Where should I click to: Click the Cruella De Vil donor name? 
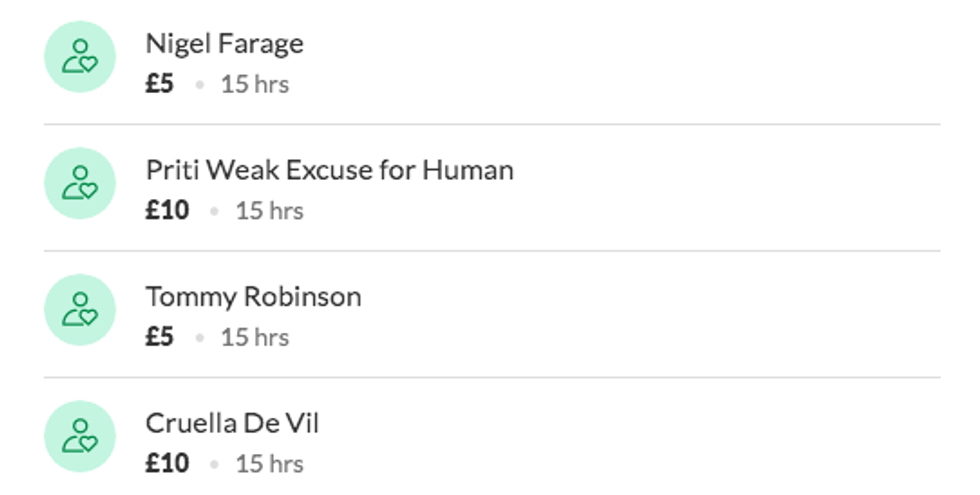click(x=232, y=423)
